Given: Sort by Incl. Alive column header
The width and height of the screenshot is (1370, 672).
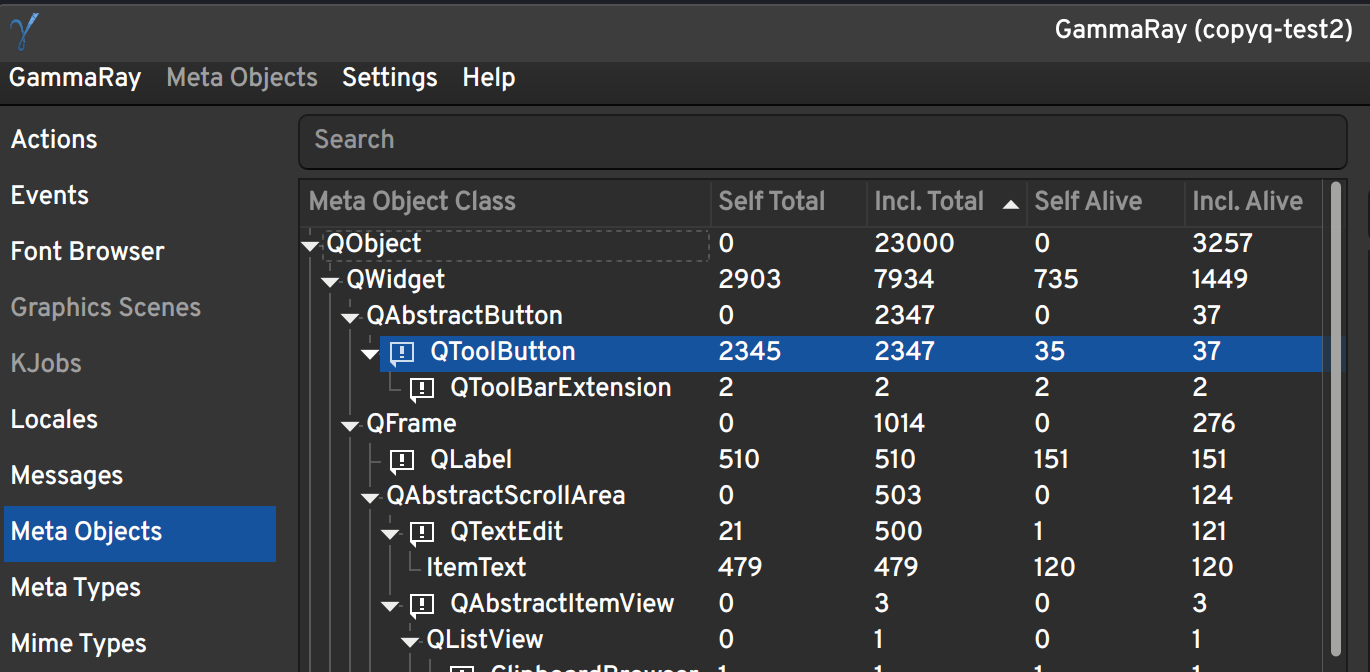Looking at the screenshot, I should 1252,202.
